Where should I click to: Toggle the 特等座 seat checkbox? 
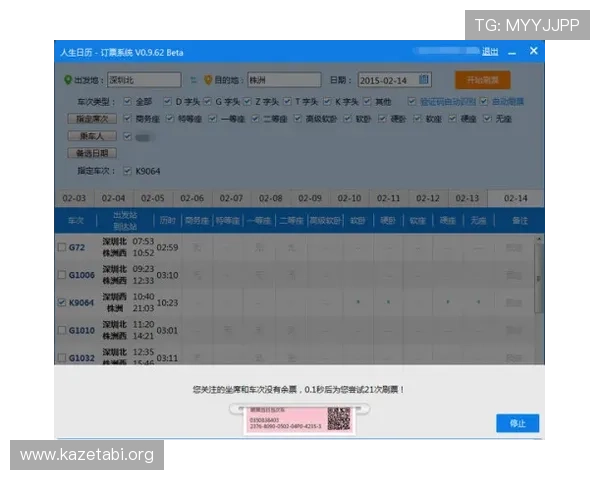[x=170, y=119]
